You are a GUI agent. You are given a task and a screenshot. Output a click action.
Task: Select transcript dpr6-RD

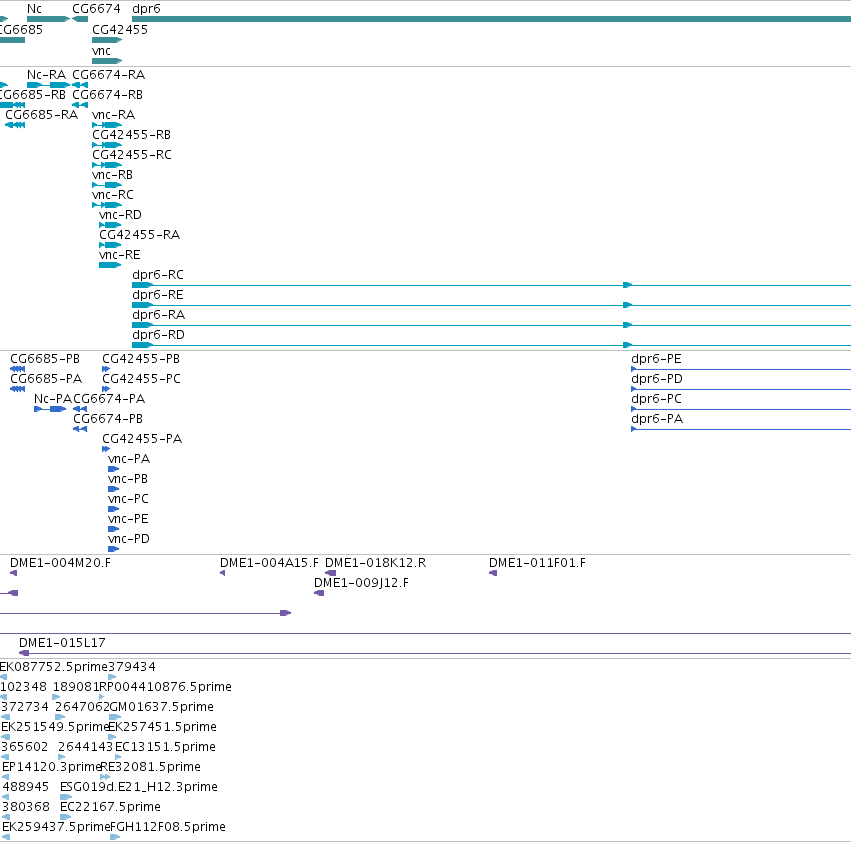[x=158, y=335]
